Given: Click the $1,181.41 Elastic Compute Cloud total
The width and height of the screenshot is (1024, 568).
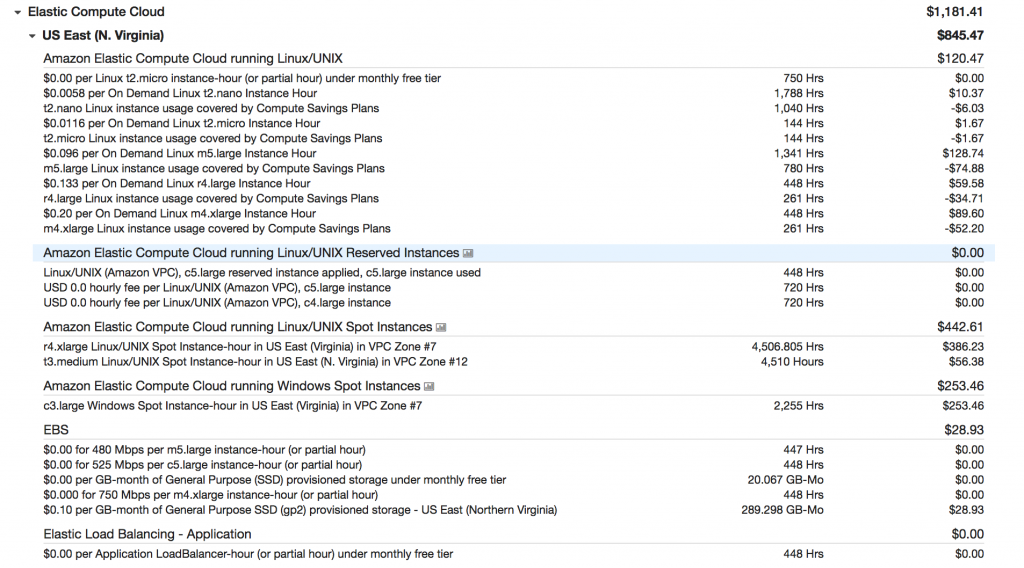Looking at the screenshot, I should pos(954,12).
